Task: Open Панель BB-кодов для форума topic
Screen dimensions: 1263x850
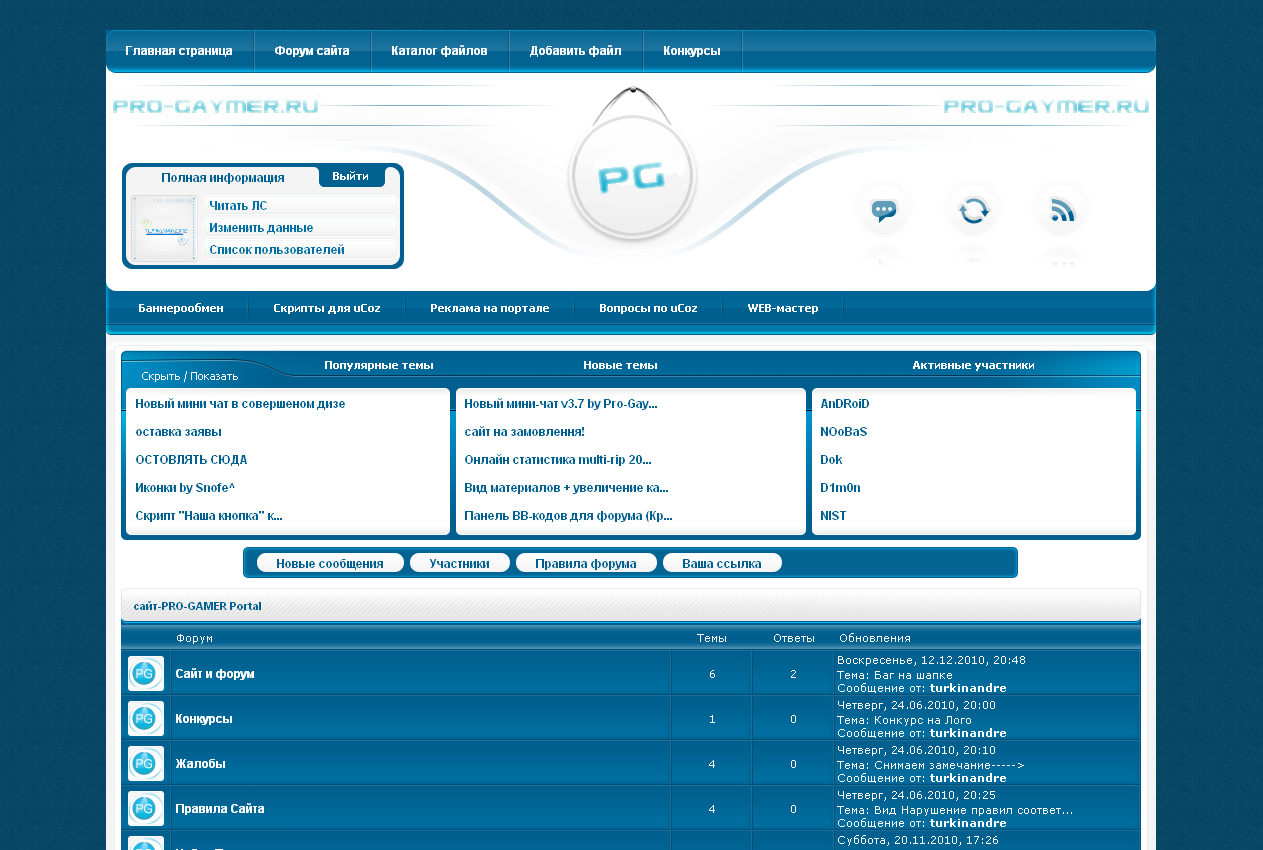Action: click(x=568, y=516)
